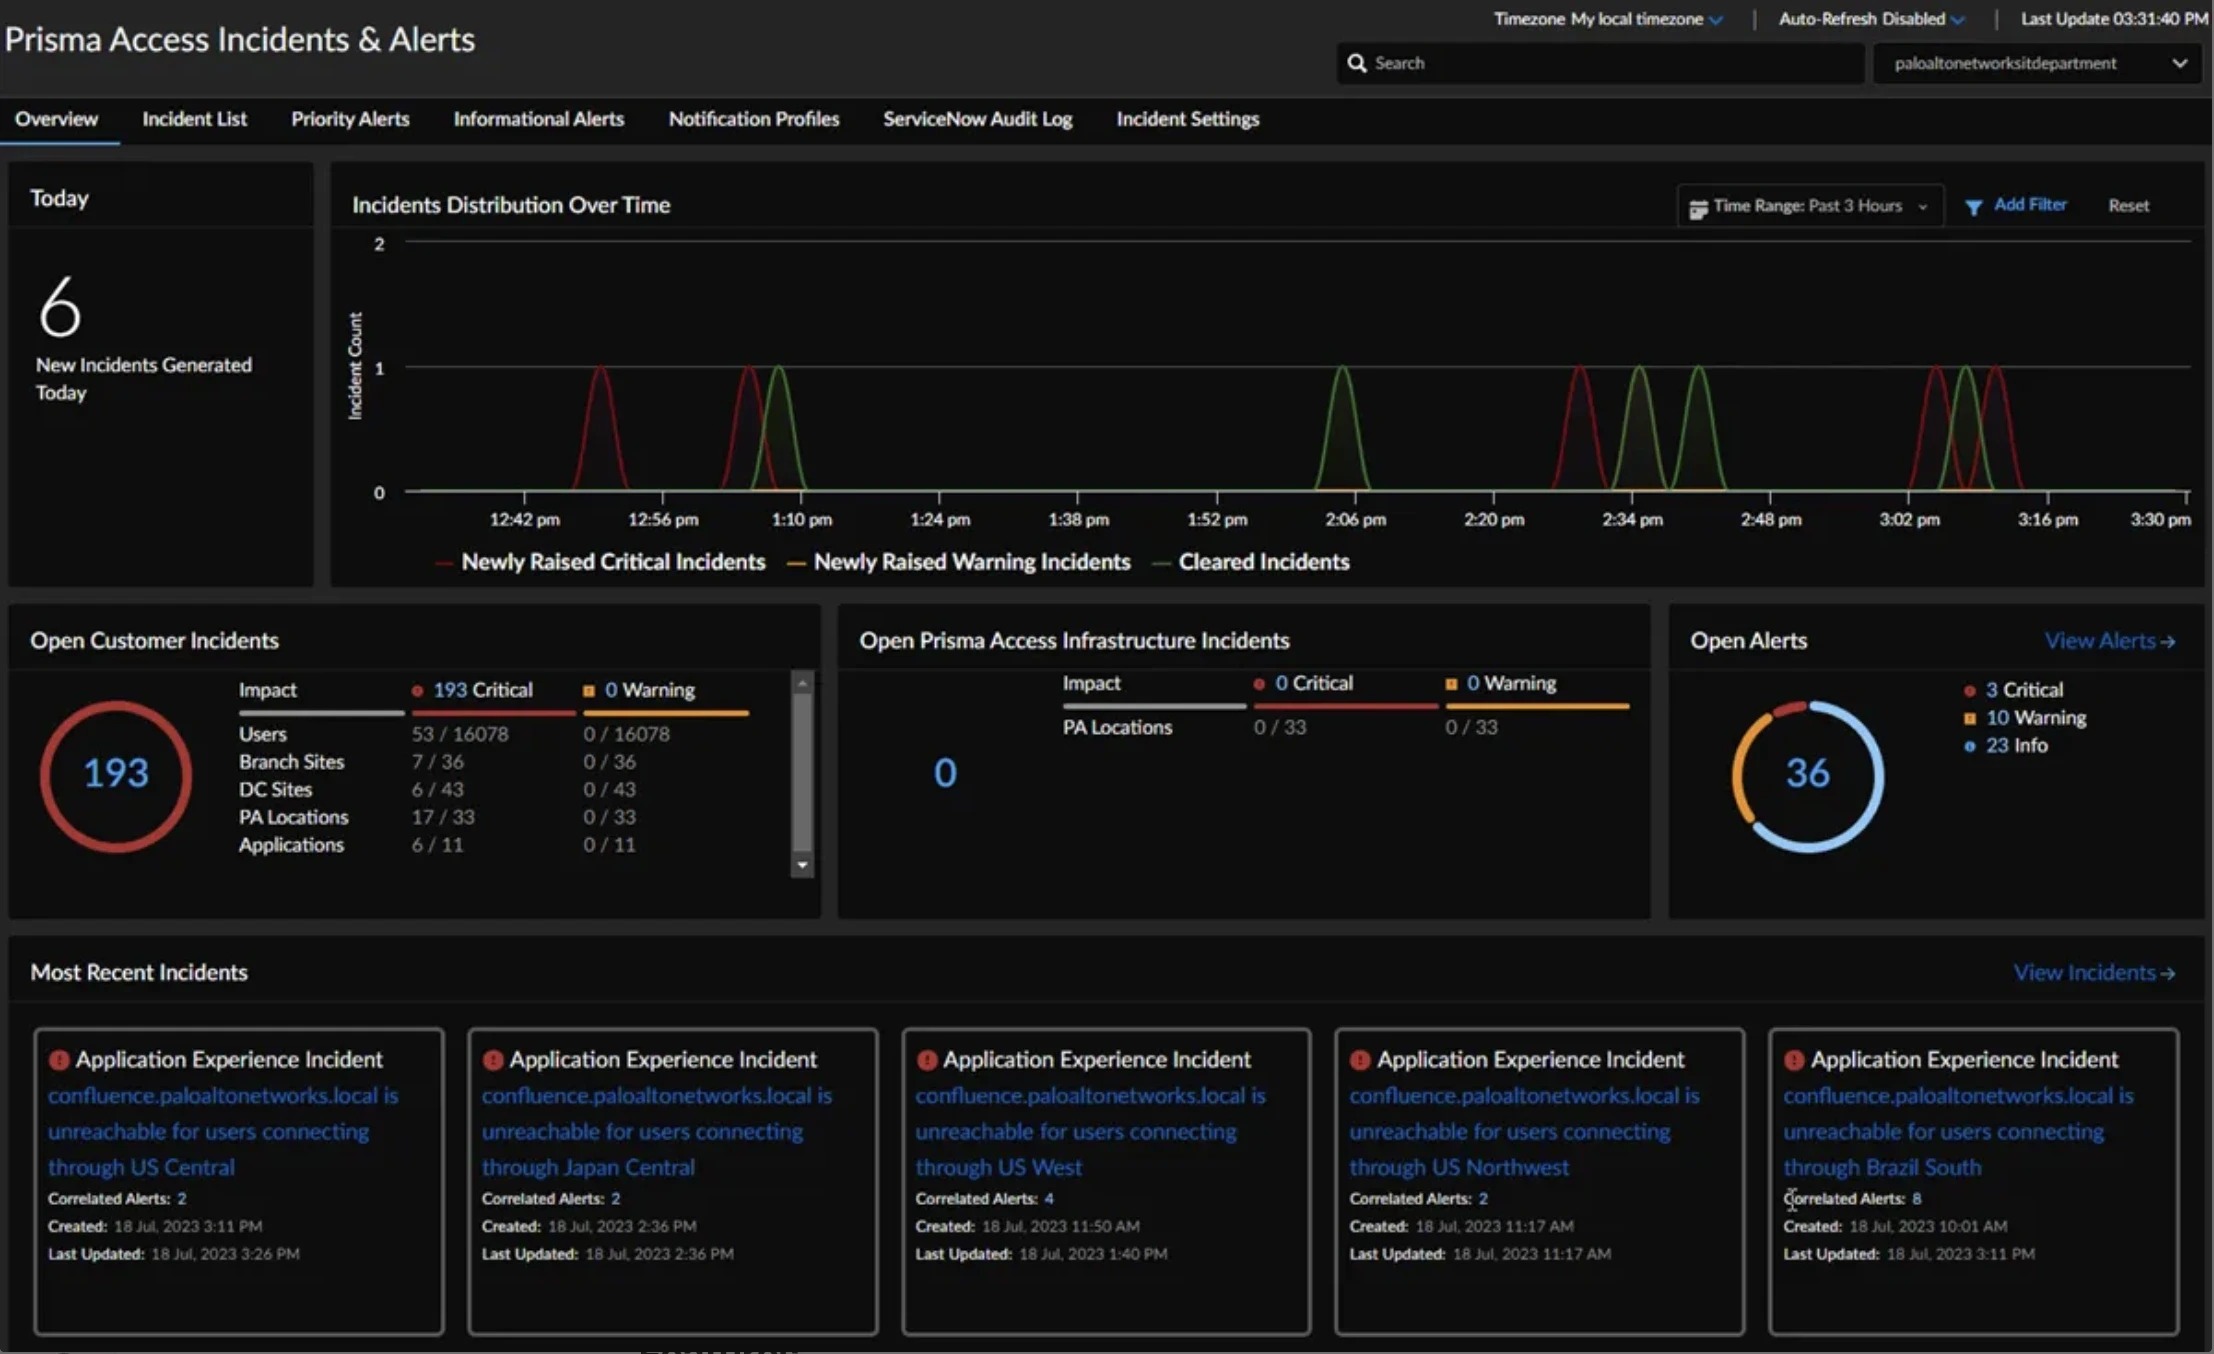Switch to the Incident List tab
This screenshot has height=1354, width=2214.
[195, 118]
